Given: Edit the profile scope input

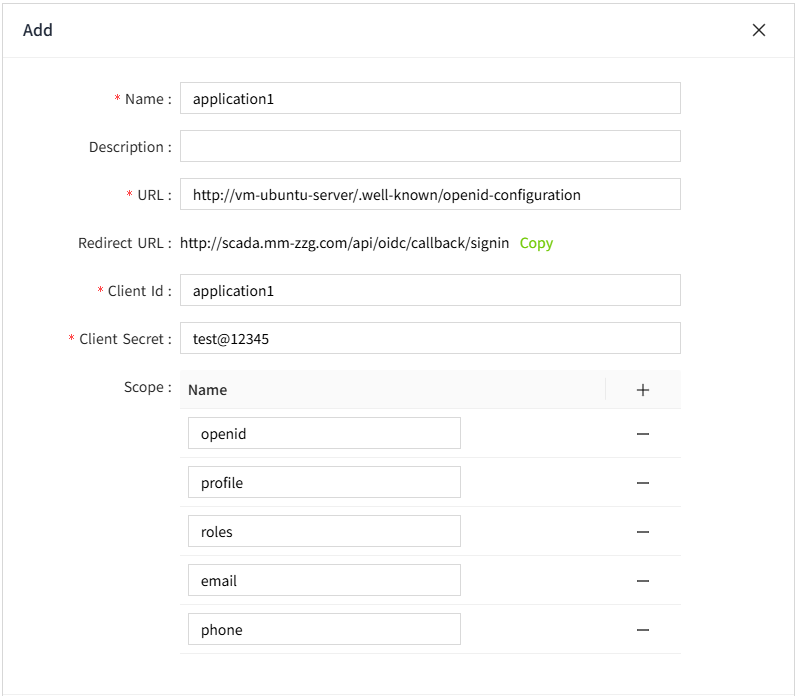Looking at the screenshot, I should pyautogui.click(x=324, y=483).
